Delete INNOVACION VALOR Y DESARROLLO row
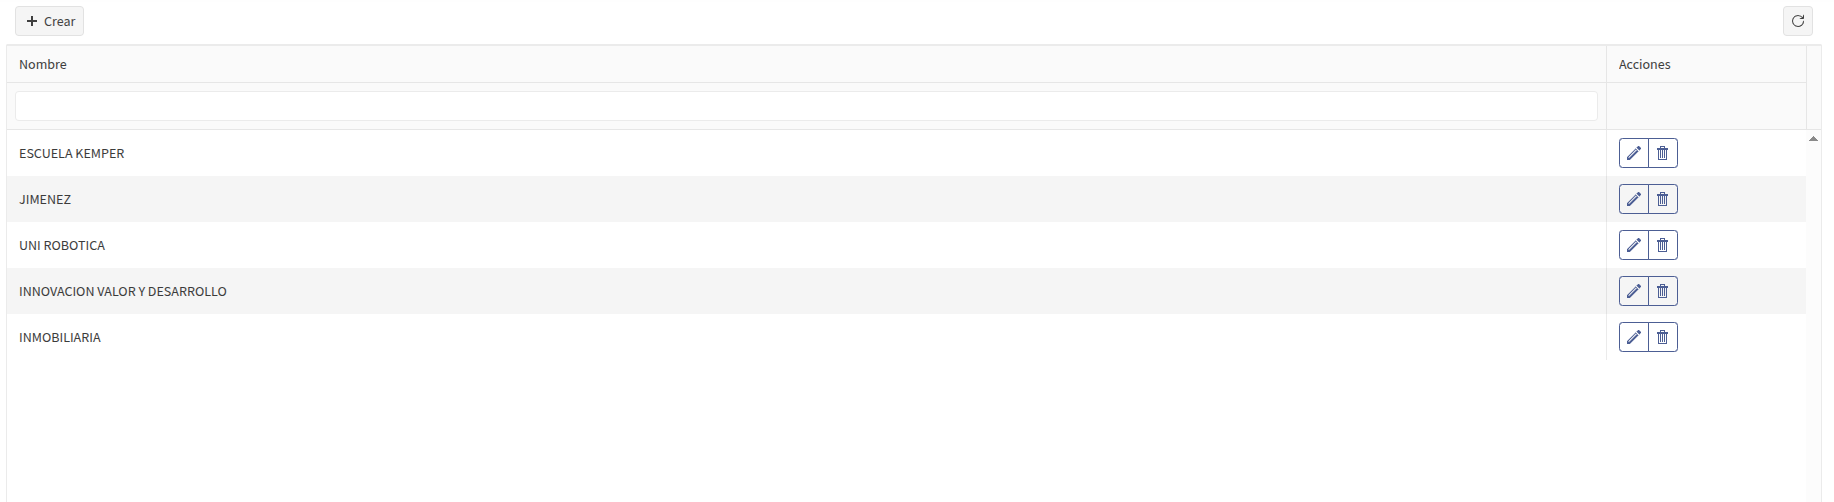The image size is (1834, 502). pos(1663,291)
